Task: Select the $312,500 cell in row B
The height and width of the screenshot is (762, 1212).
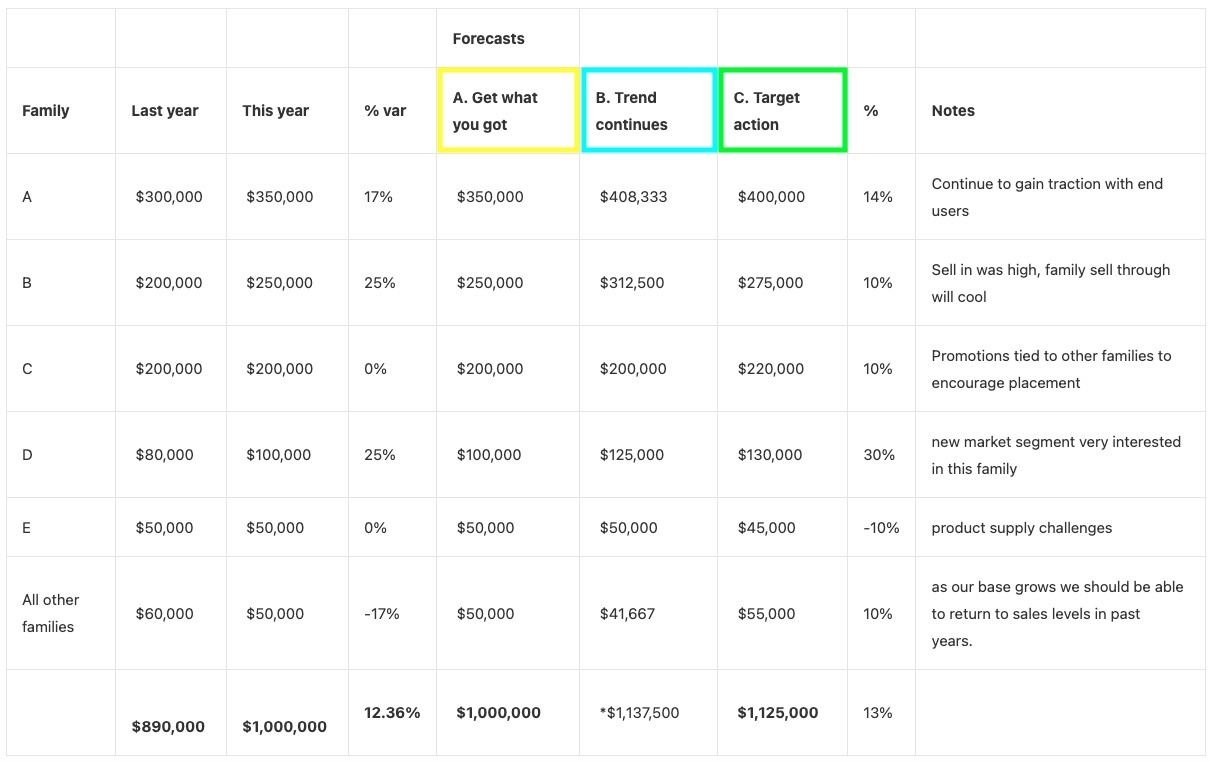Action: point(632,283)
